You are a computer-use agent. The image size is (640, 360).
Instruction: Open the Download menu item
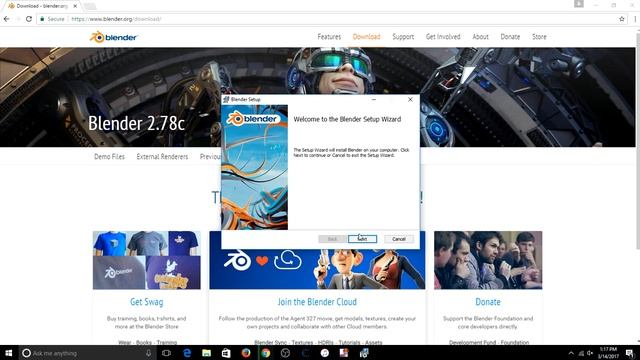click(366, 37)
